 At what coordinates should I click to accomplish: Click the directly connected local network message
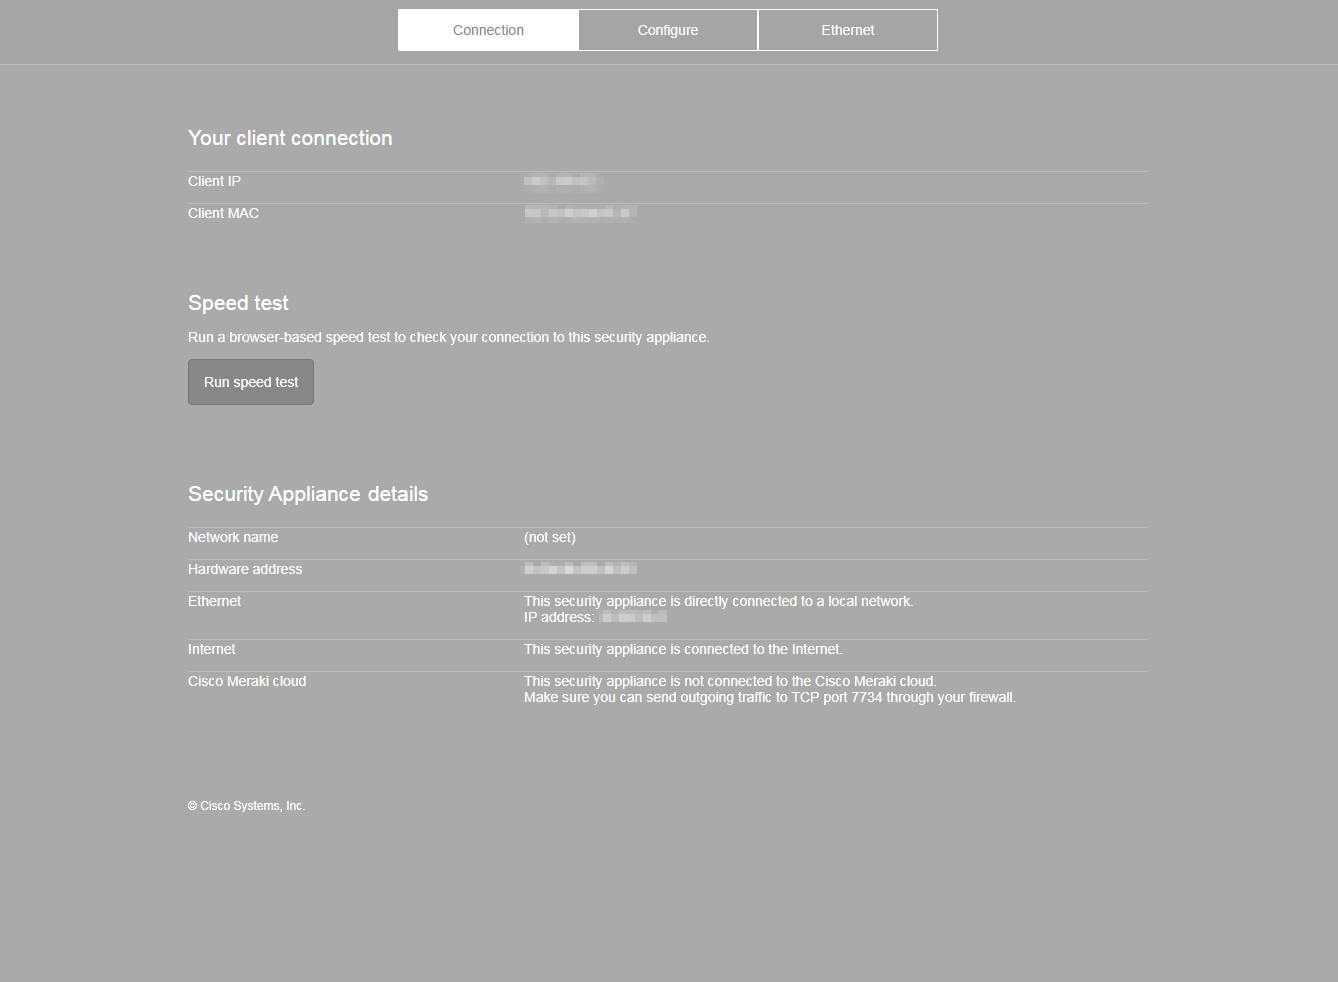718,601
